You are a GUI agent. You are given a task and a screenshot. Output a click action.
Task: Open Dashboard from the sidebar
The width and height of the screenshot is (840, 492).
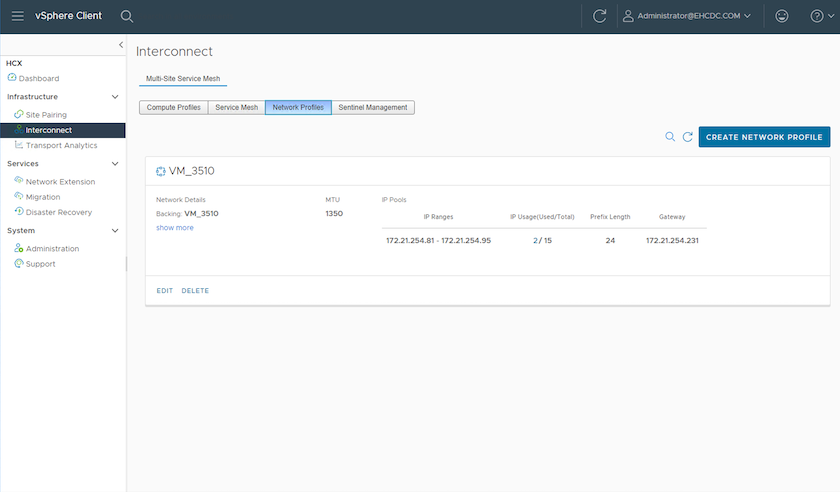(39, 78)
